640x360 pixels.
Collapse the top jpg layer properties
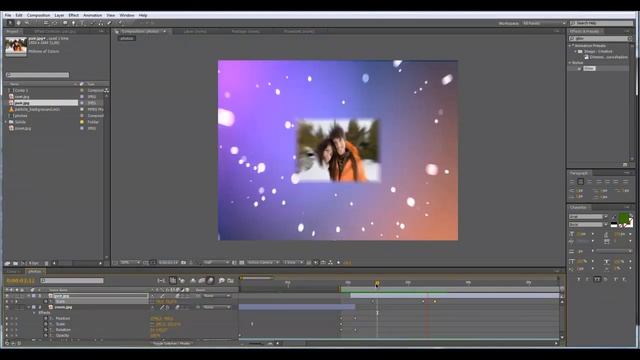(x=29, y=296)
